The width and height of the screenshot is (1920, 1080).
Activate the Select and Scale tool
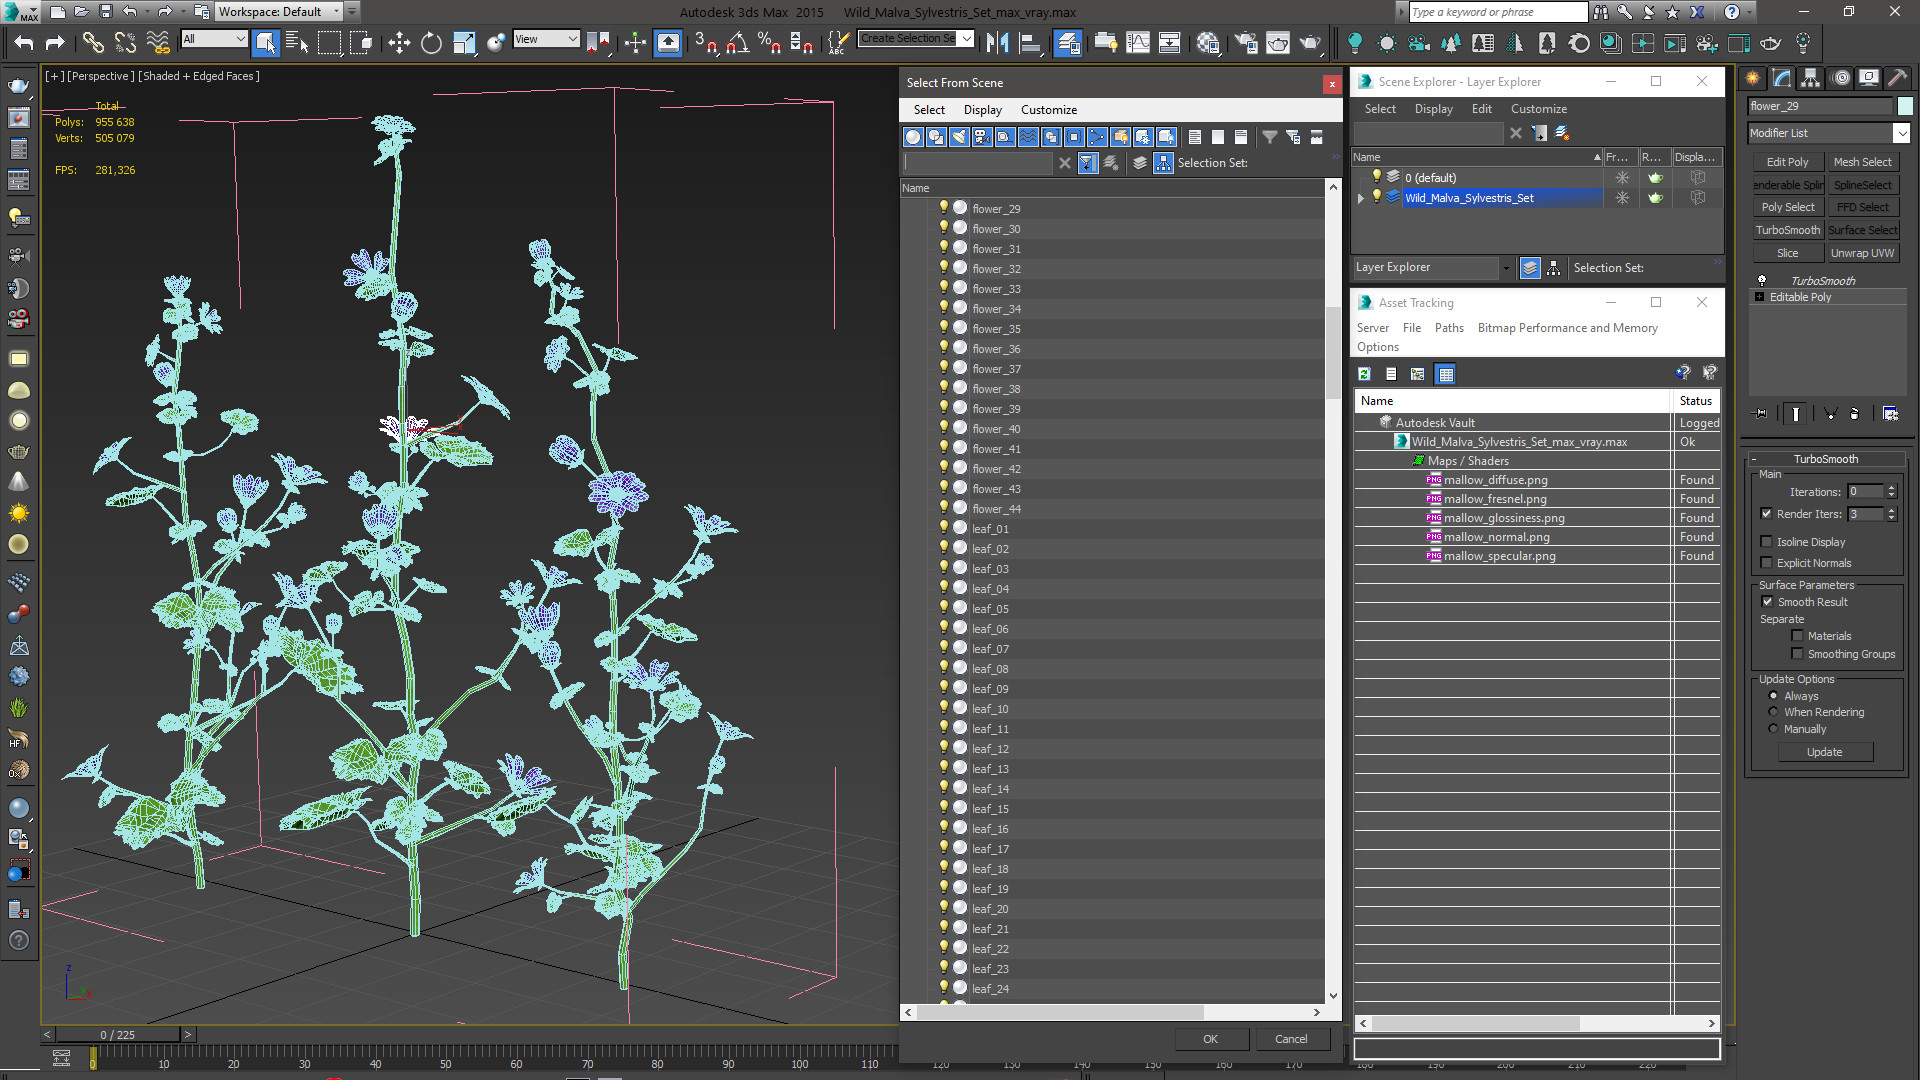point(464,42)
